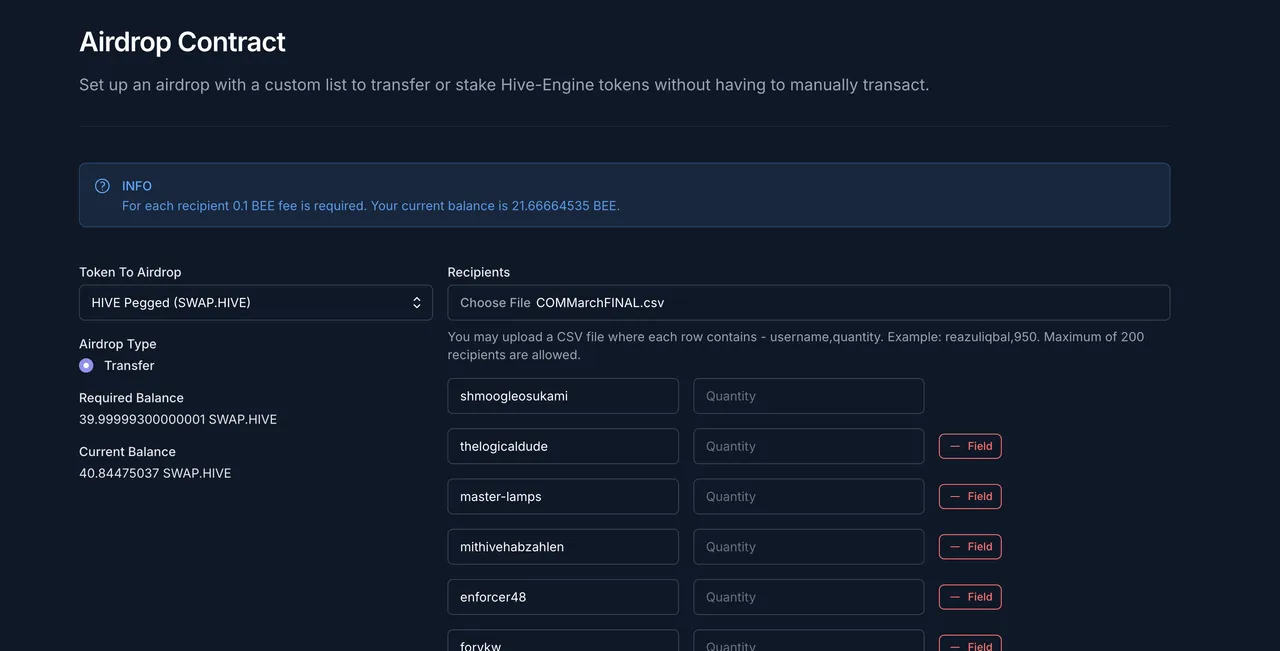Click Quantity field for mithivehabzahlen
Screen dimensions: 1280x651
[809, 547]
